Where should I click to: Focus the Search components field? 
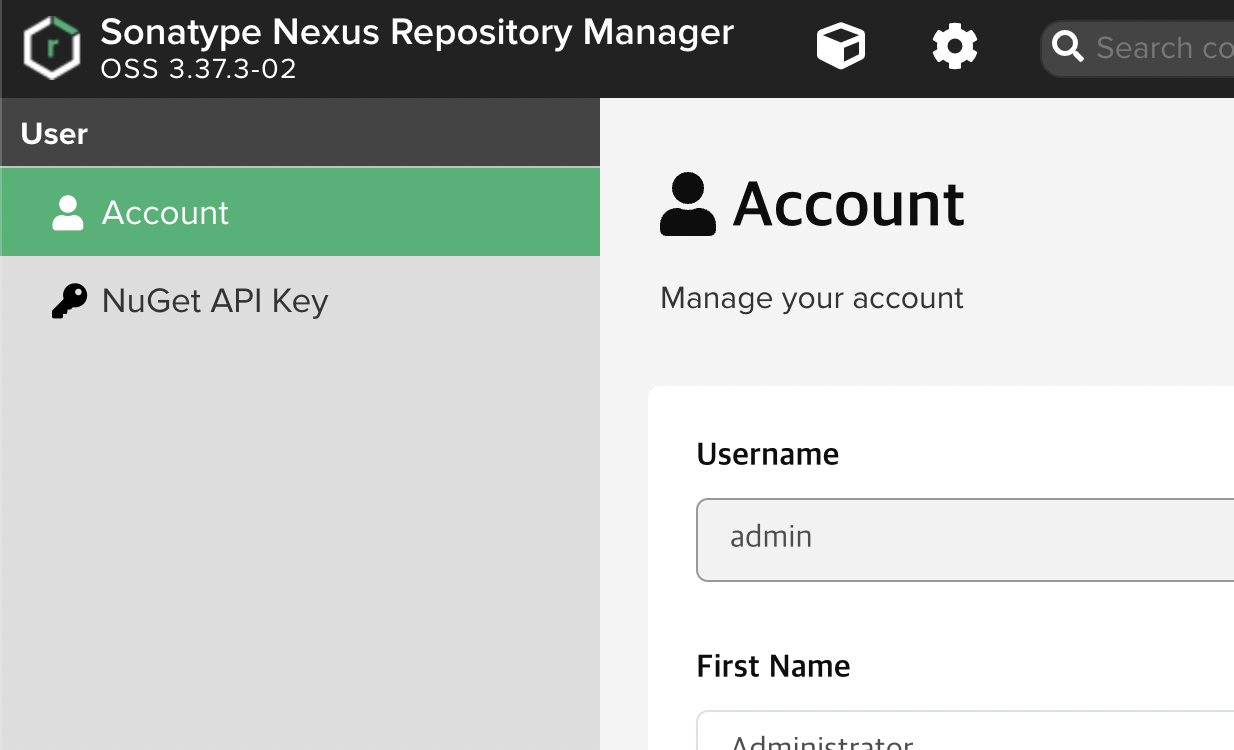coord(1162,47)
